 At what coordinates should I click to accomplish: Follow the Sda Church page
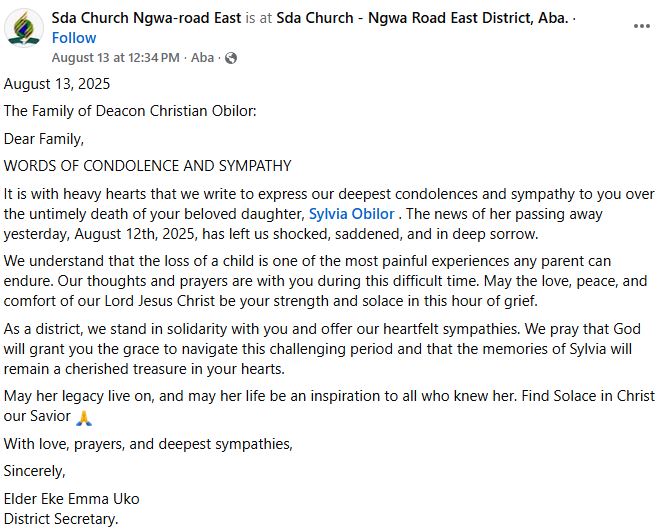click(74, 38)
